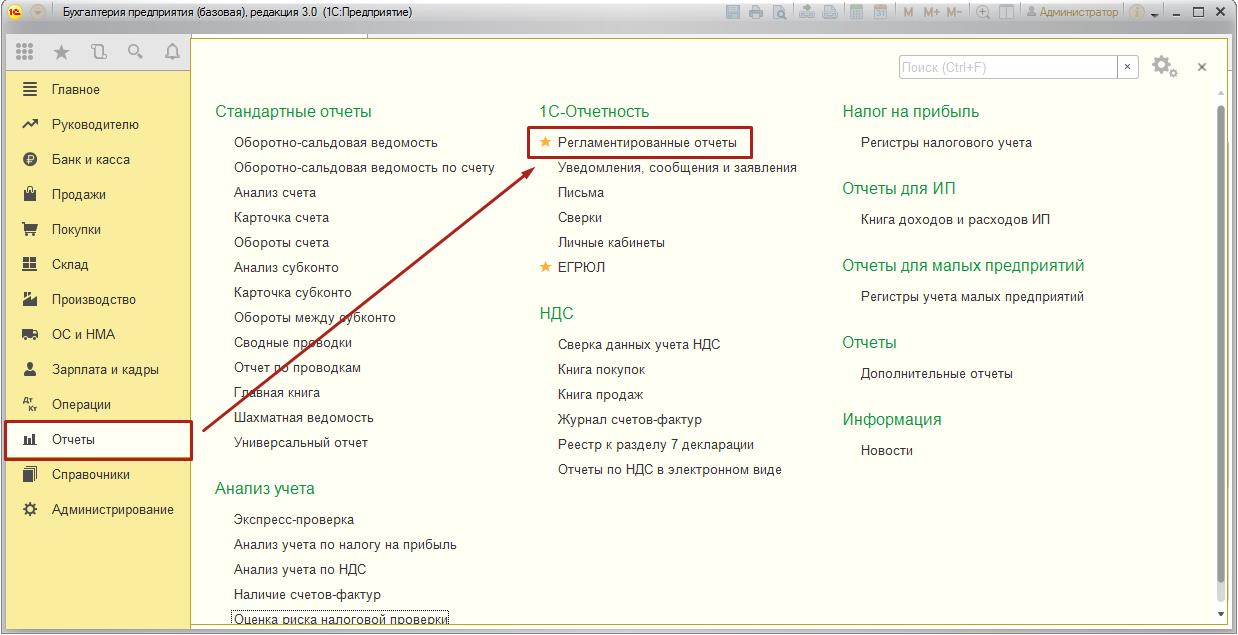Click the Администратор user button
This screenshot has width=1238, height=635.
point(1071,12)
